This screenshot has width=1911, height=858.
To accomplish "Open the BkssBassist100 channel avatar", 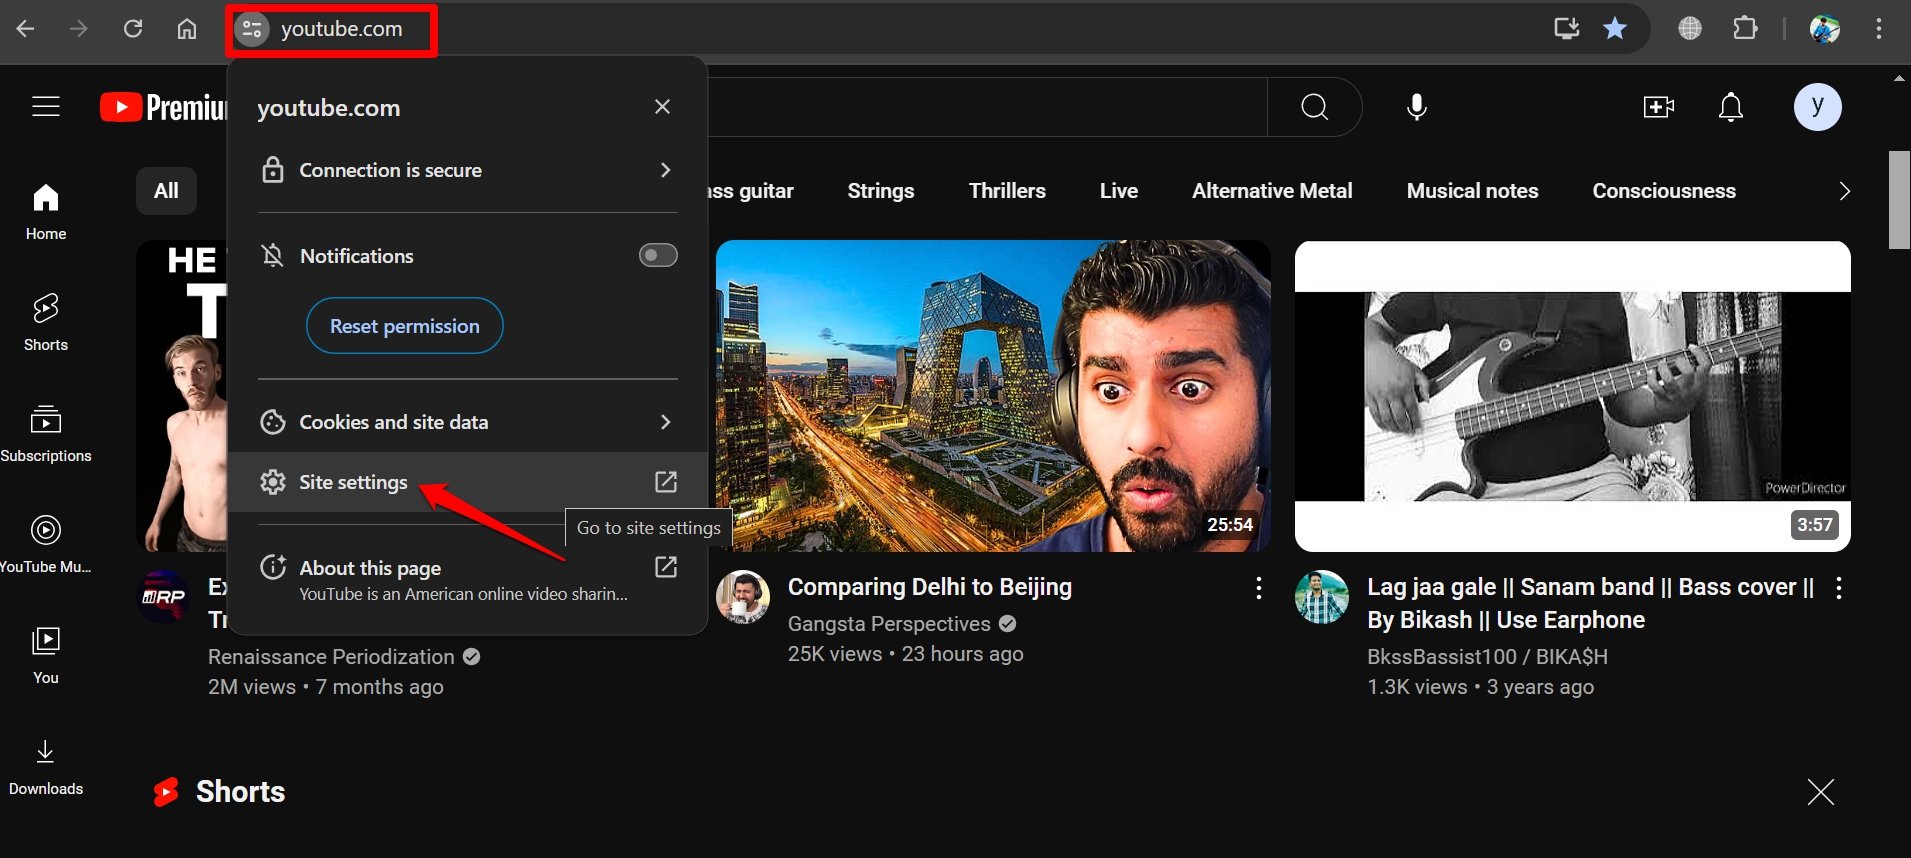I will tap(1322, 597).
